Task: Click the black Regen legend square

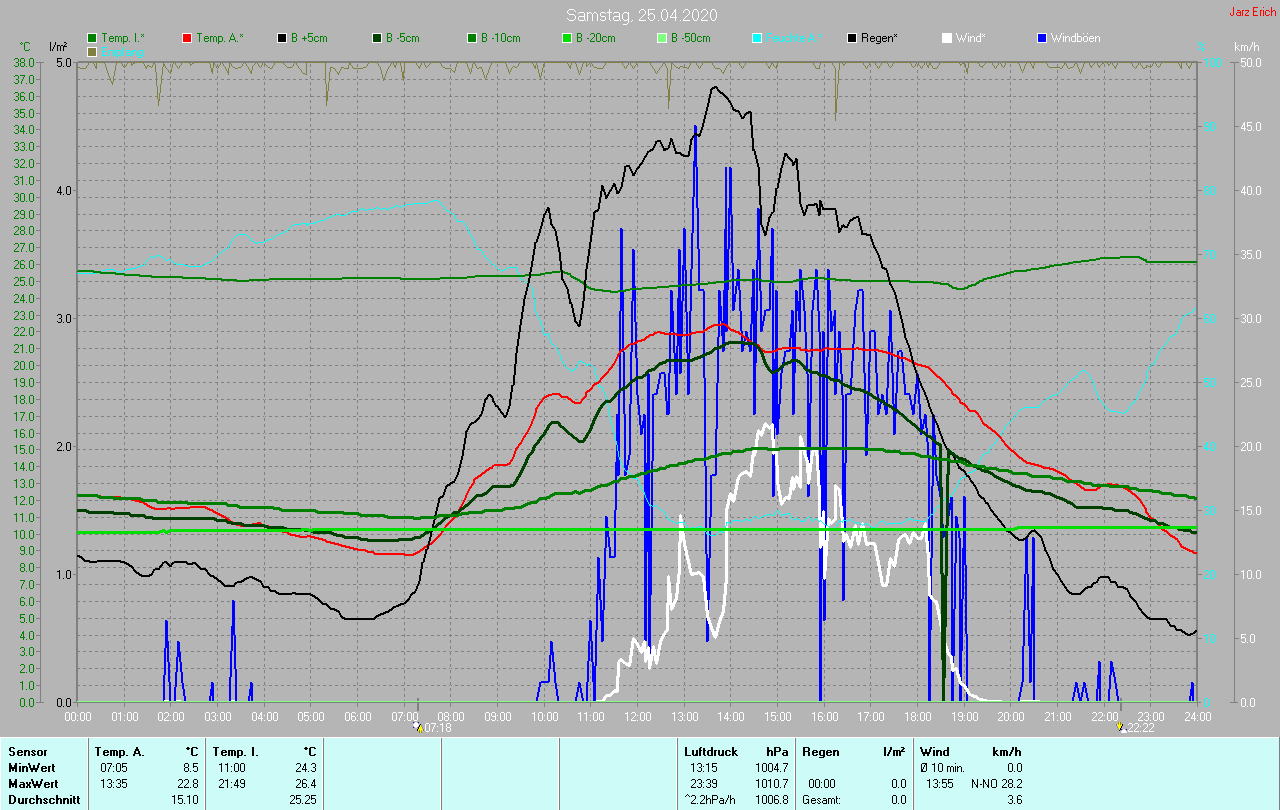Action: [852, 38]
